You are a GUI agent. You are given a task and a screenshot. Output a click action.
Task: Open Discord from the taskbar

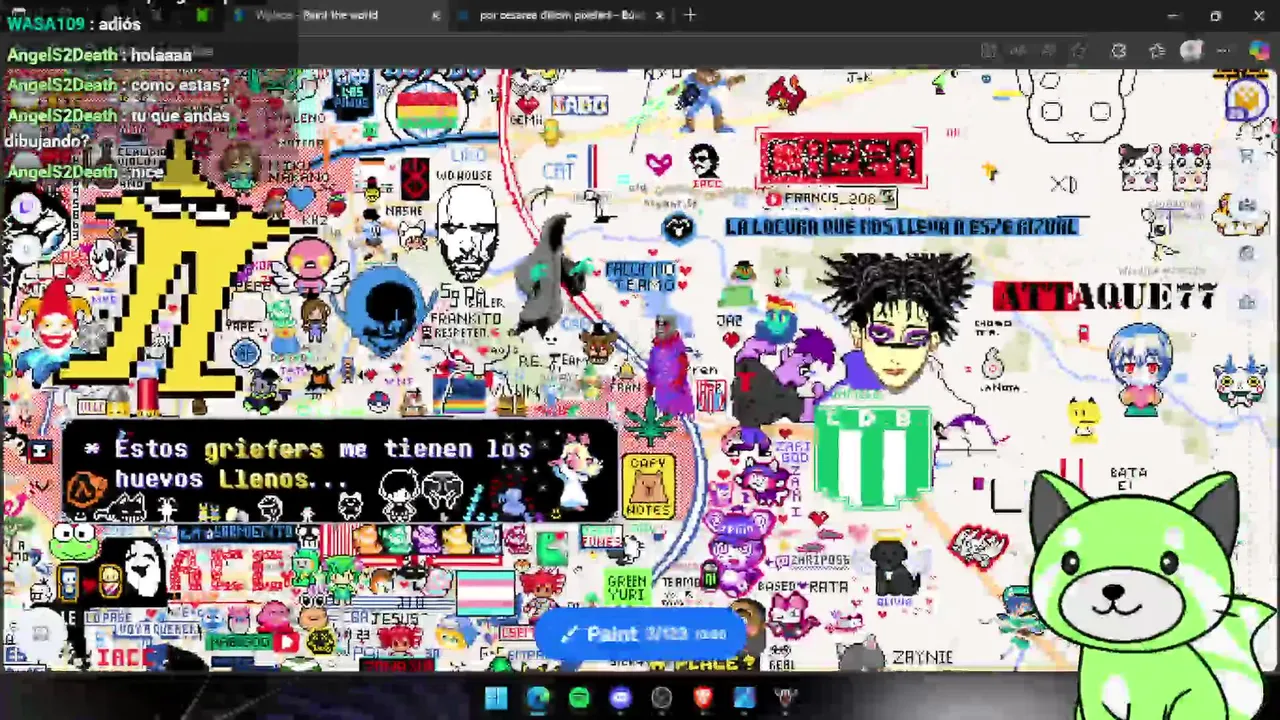(620, 698)
